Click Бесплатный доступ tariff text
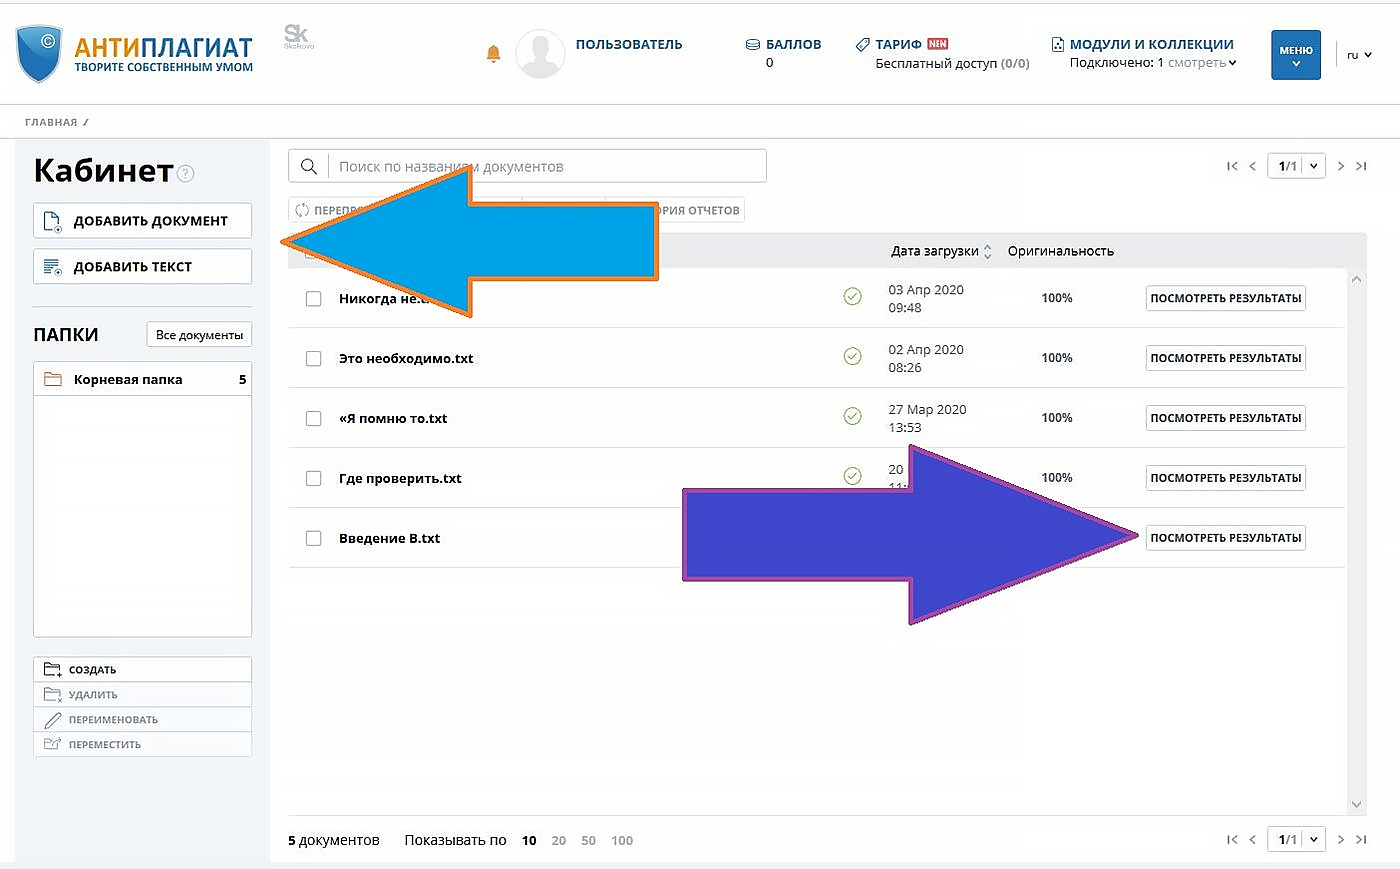Screen dimensions: 1400x869 (x=952, y=63)
